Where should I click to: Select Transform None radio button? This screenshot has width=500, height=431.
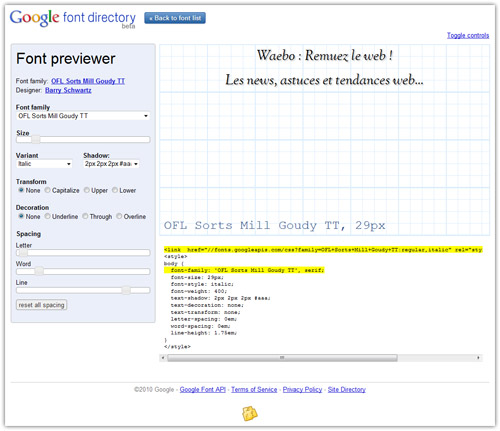click(21, 190)
